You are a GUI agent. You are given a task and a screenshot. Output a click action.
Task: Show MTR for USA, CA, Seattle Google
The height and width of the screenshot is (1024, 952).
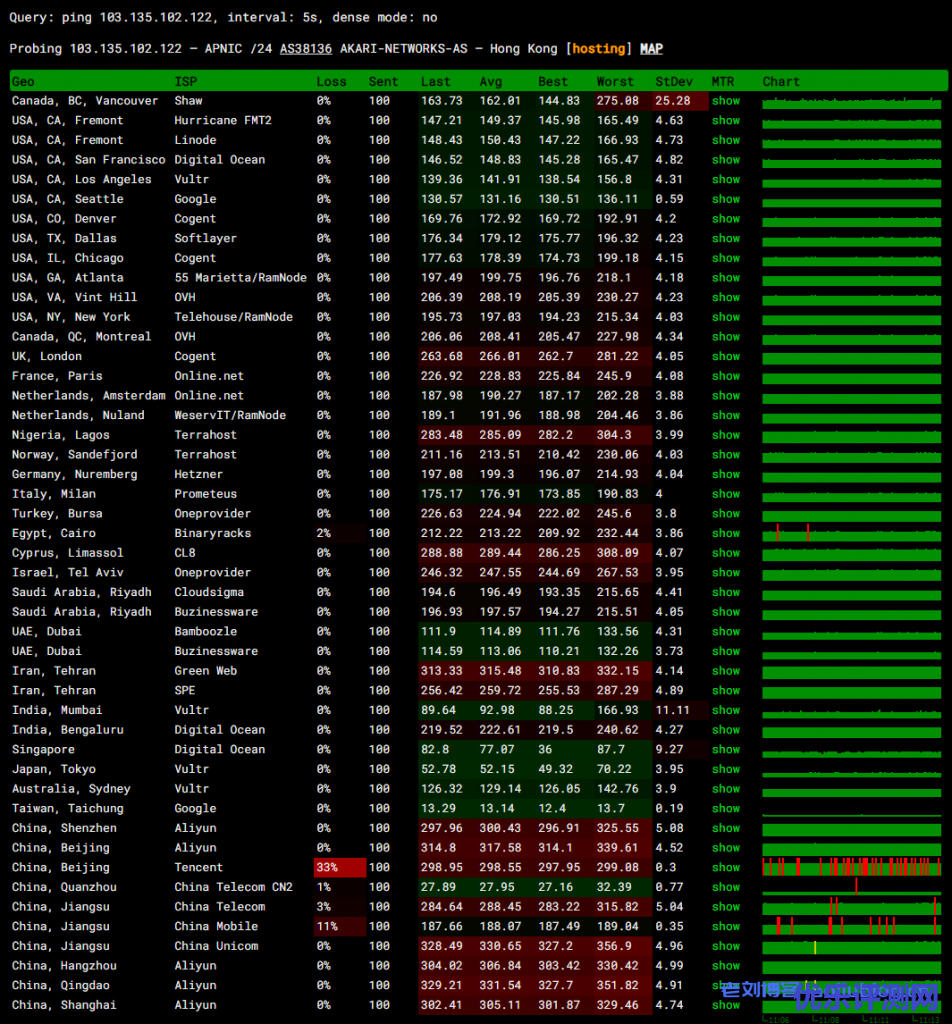click(725, 199)
